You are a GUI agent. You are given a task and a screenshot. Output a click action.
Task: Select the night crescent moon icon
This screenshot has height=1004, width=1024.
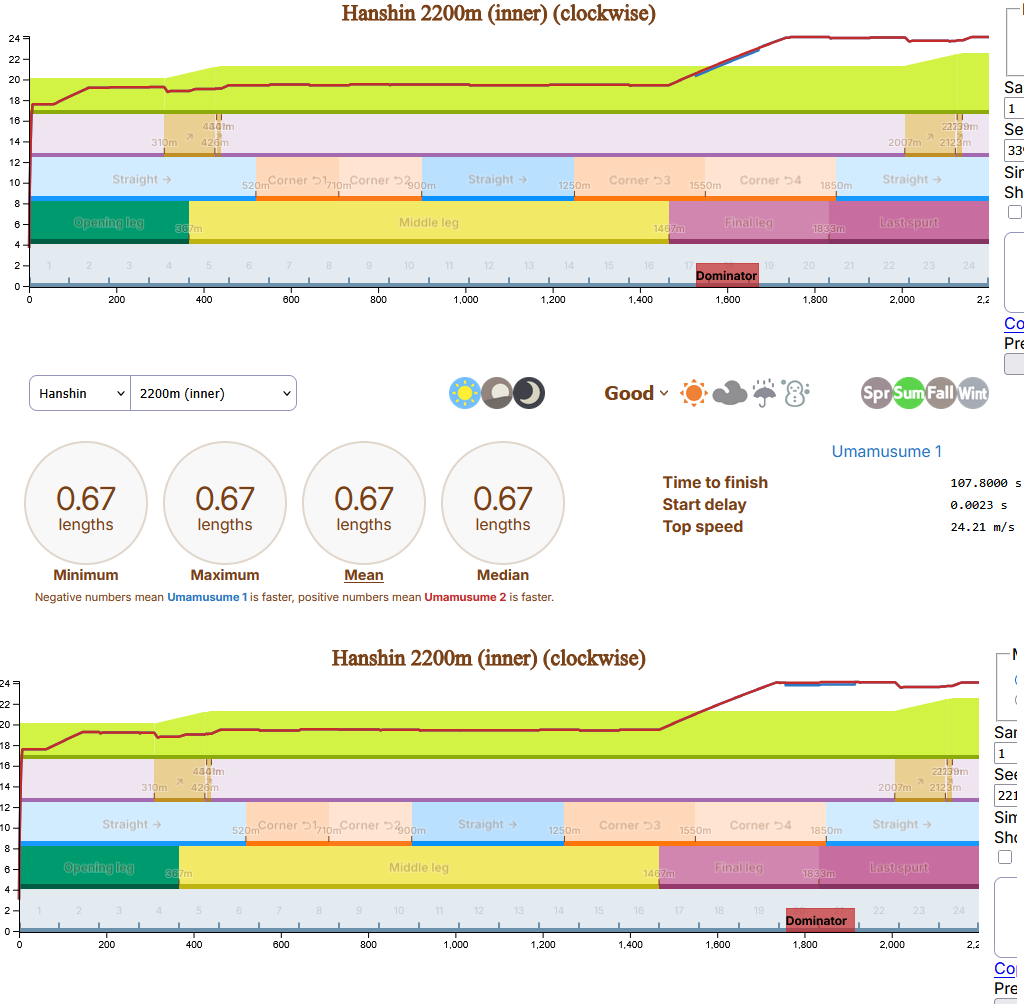pyautogui.click(x=529, y=393)
